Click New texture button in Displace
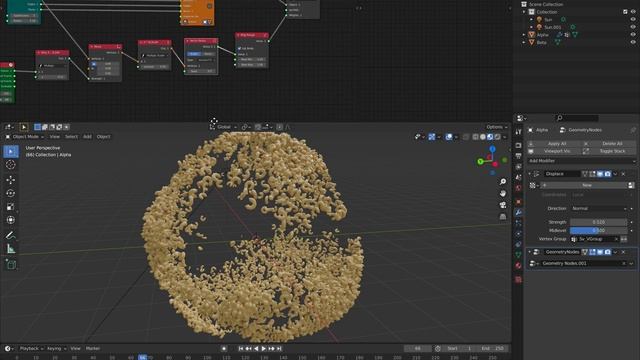This screenshot has height=360, width=640. (x=585, y=185)
